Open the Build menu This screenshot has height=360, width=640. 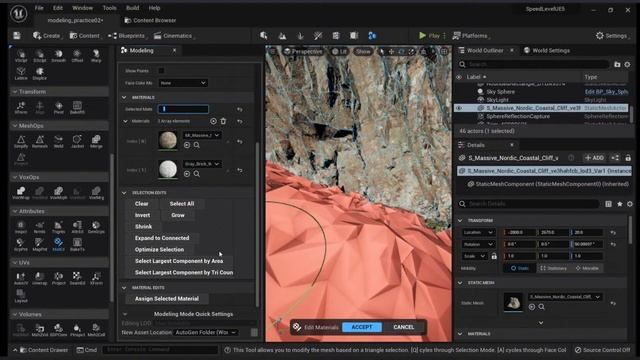[x=133, y=8]
